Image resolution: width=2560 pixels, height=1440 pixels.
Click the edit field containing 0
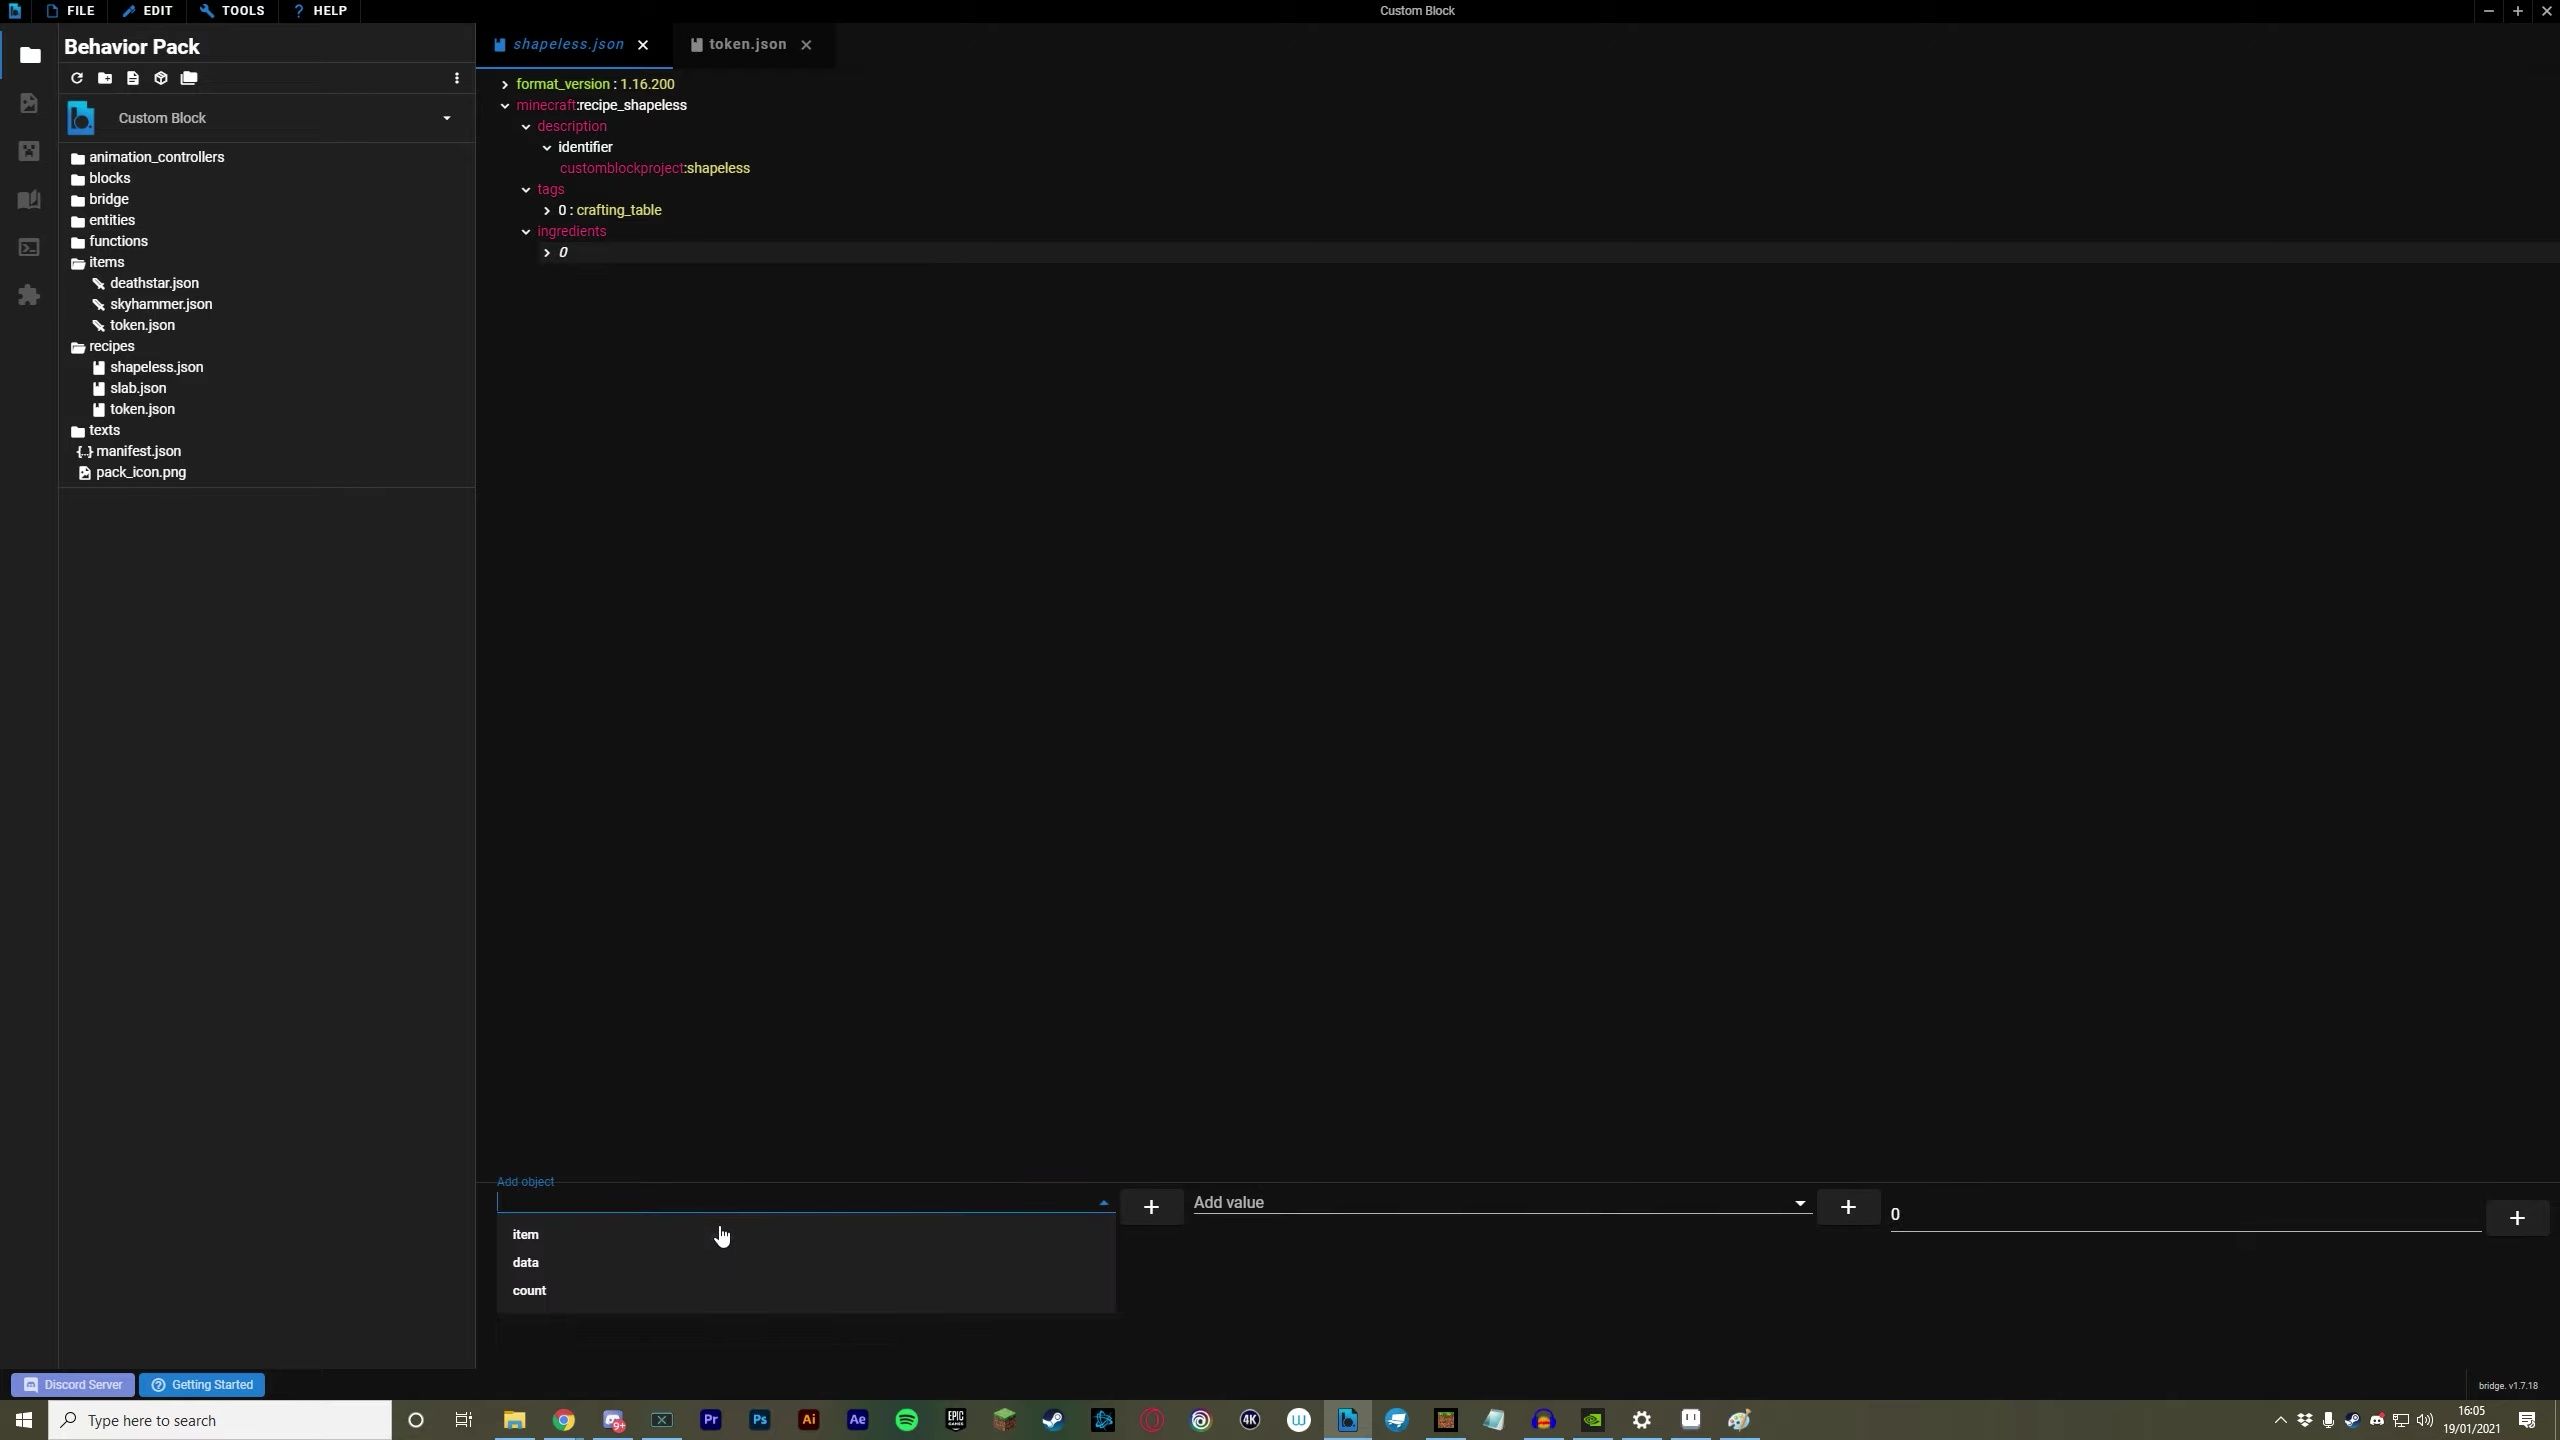2185,1214
